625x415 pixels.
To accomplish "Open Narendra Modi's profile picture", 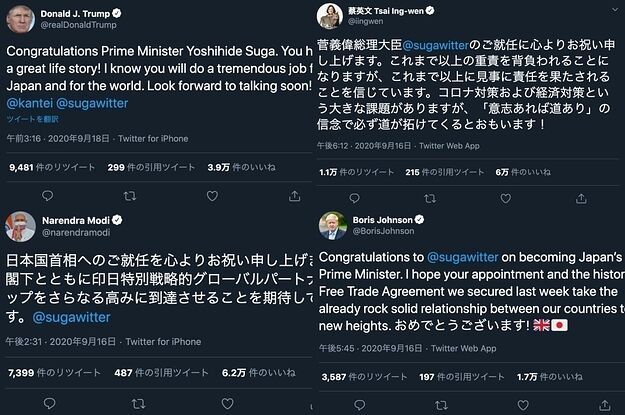I will 19,225.
